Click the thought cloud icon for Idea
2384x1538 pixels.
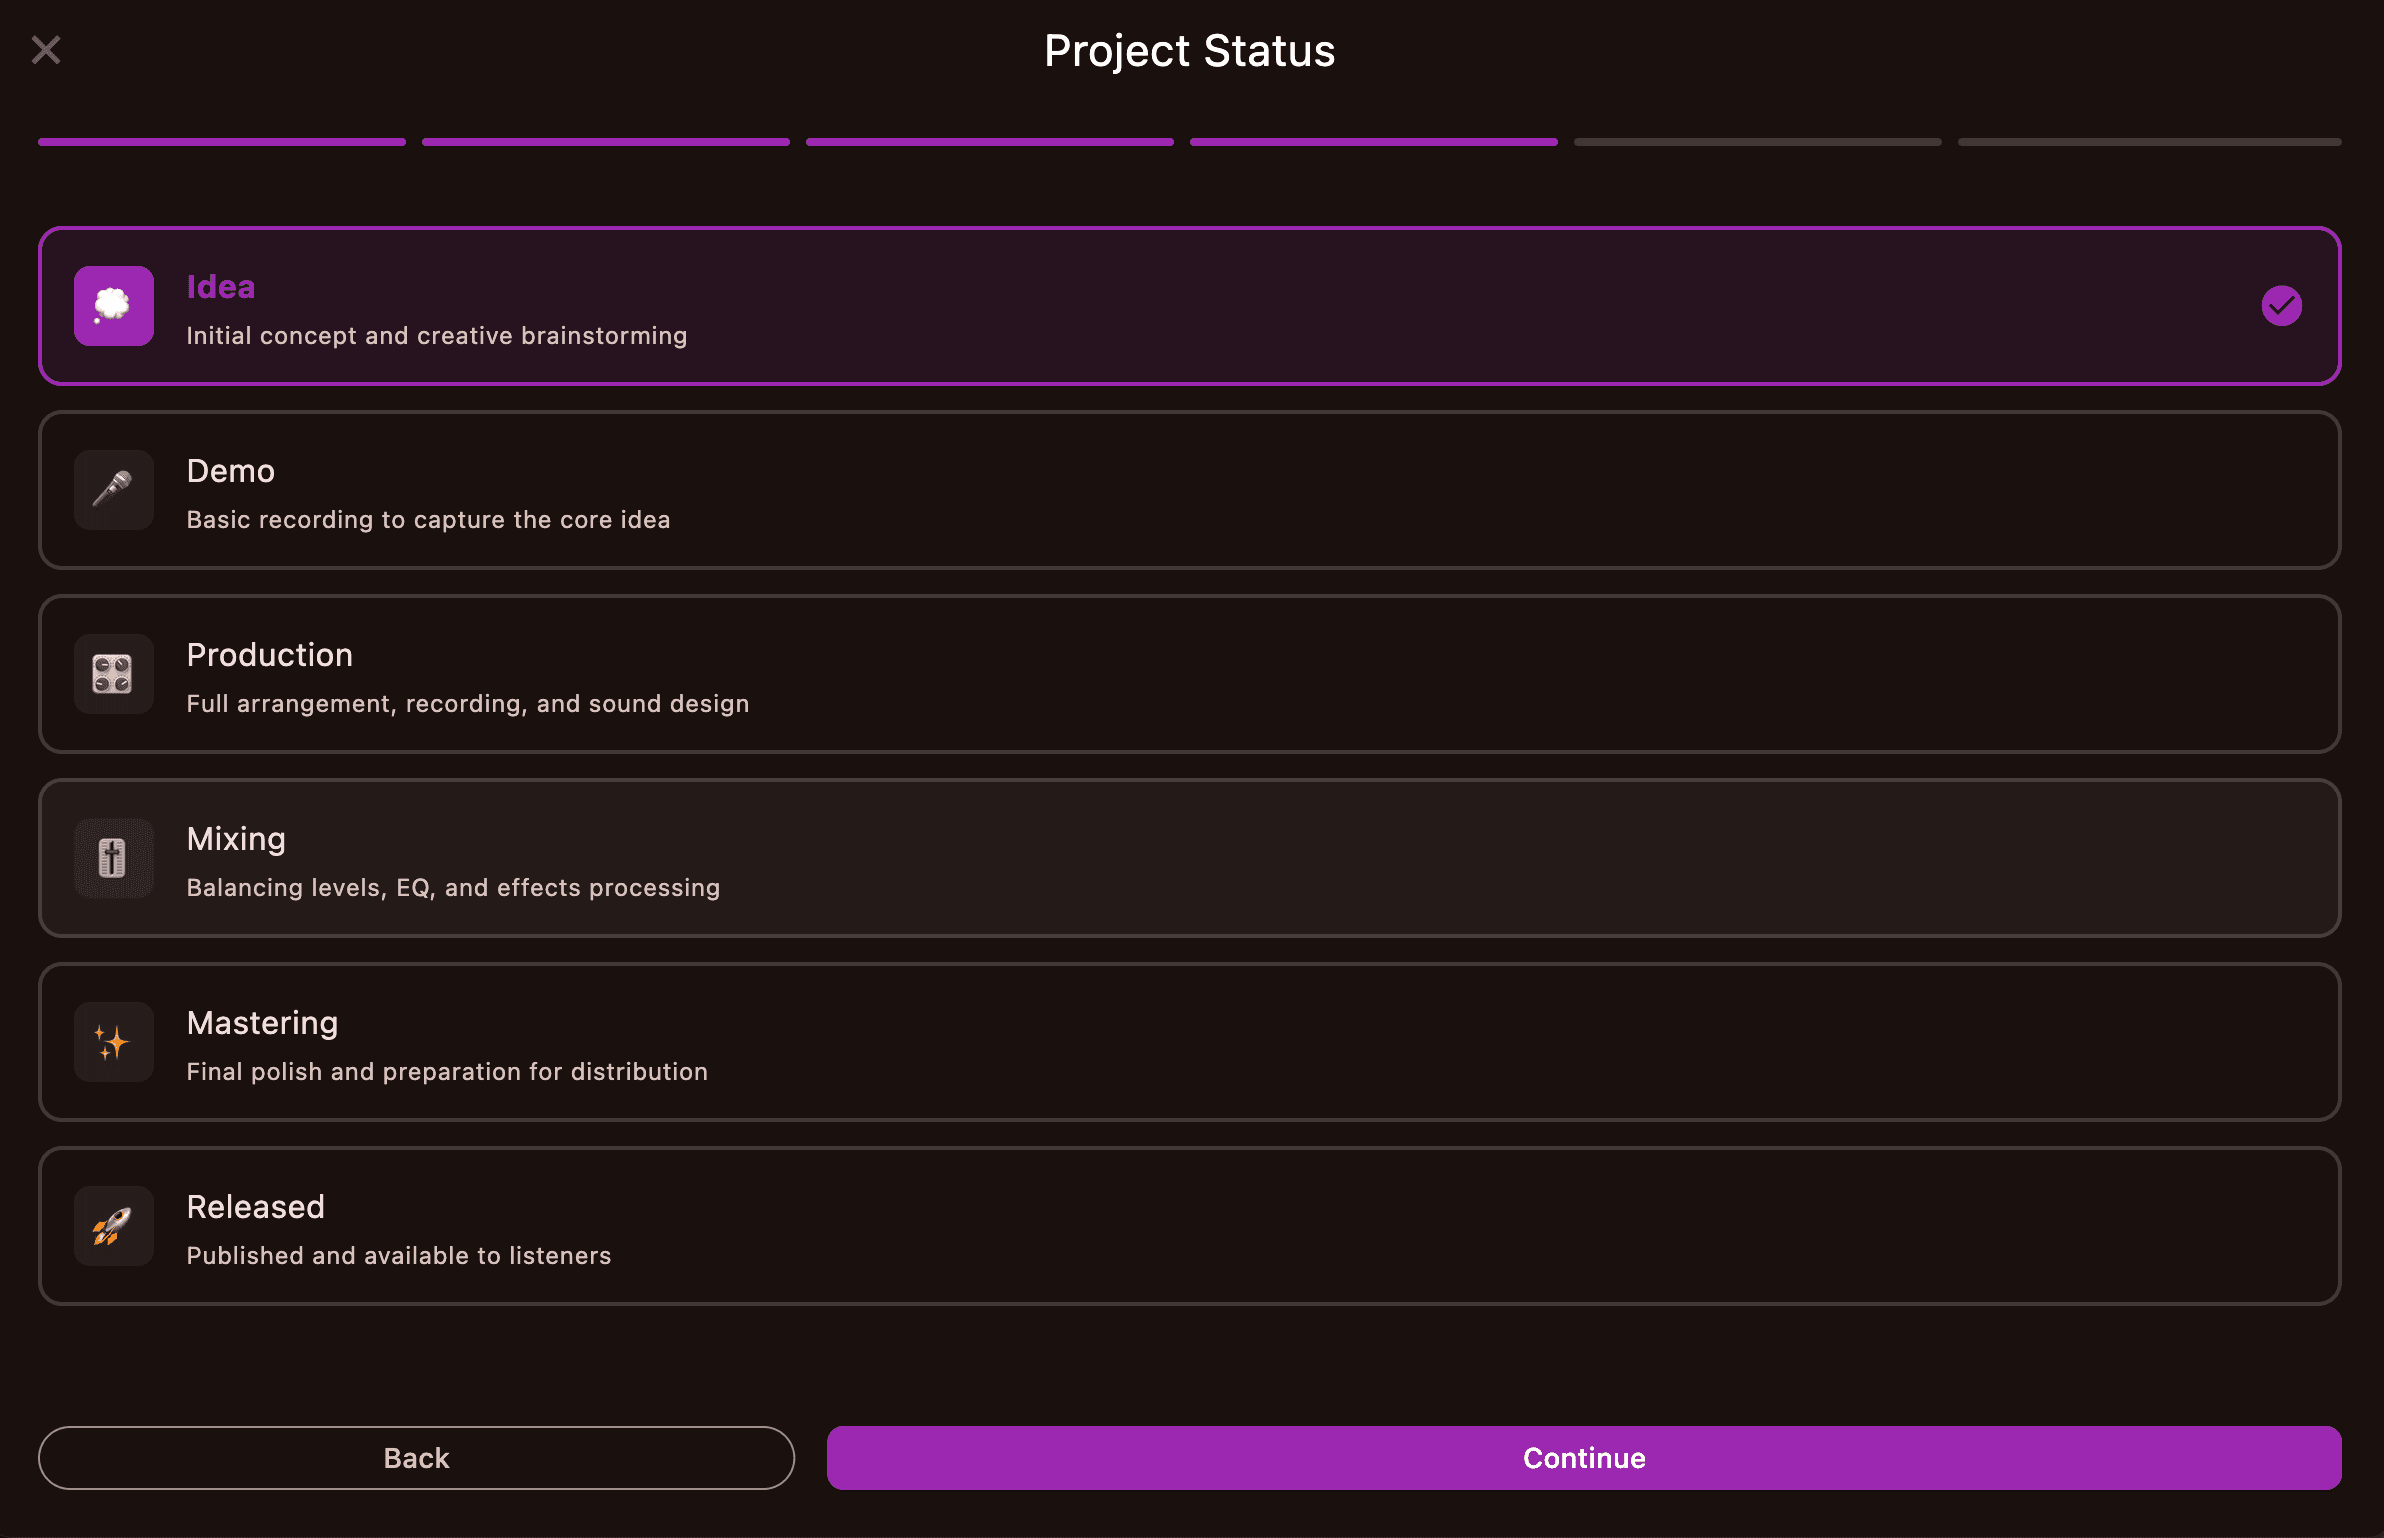point(113,306)
